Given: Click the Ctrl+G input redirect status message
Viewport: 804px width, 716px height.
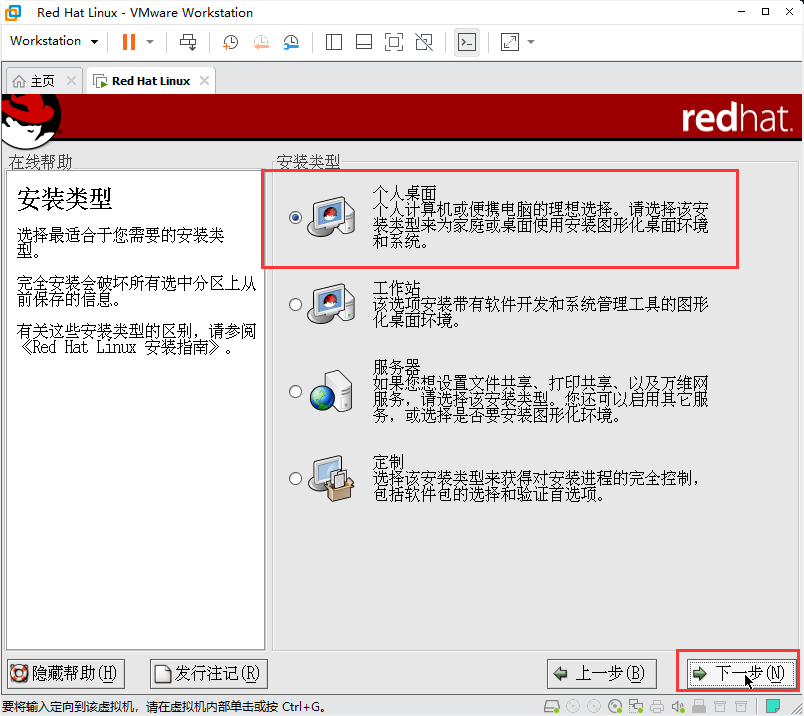Looking at the screenshot, I should coord(164,707).
